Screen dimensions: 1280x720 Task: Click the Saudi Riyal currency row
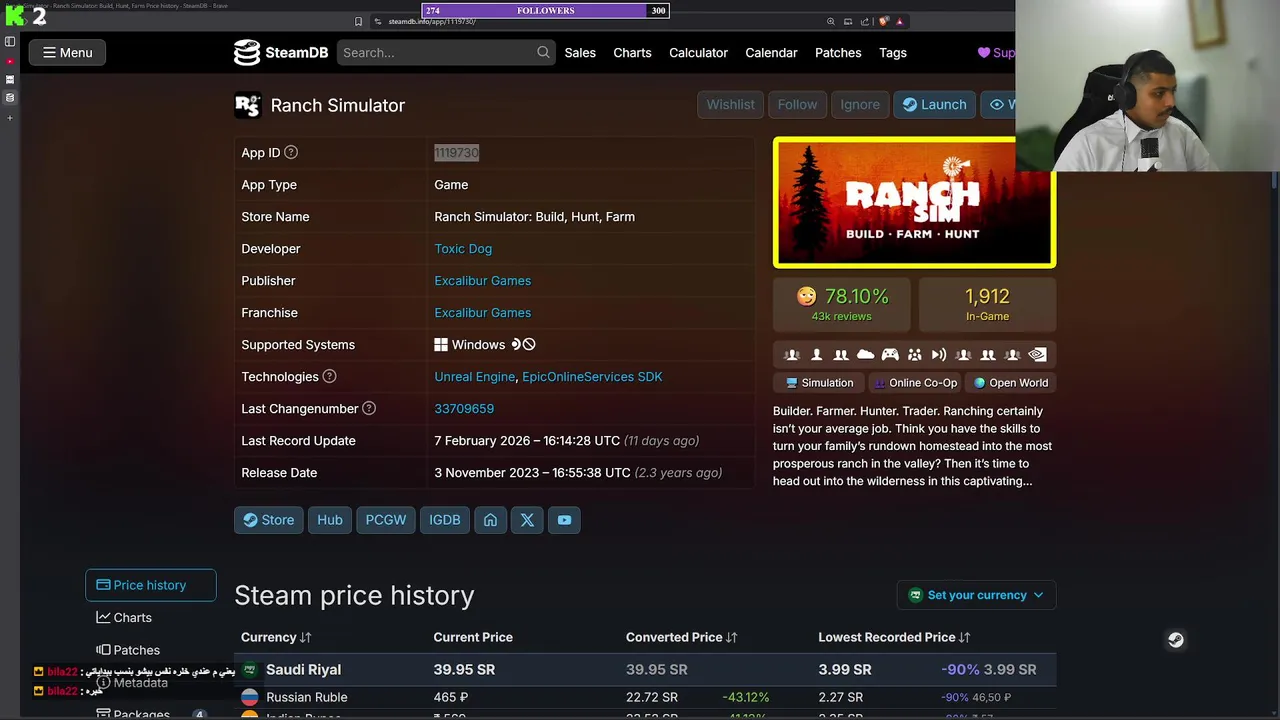(645, 669)
